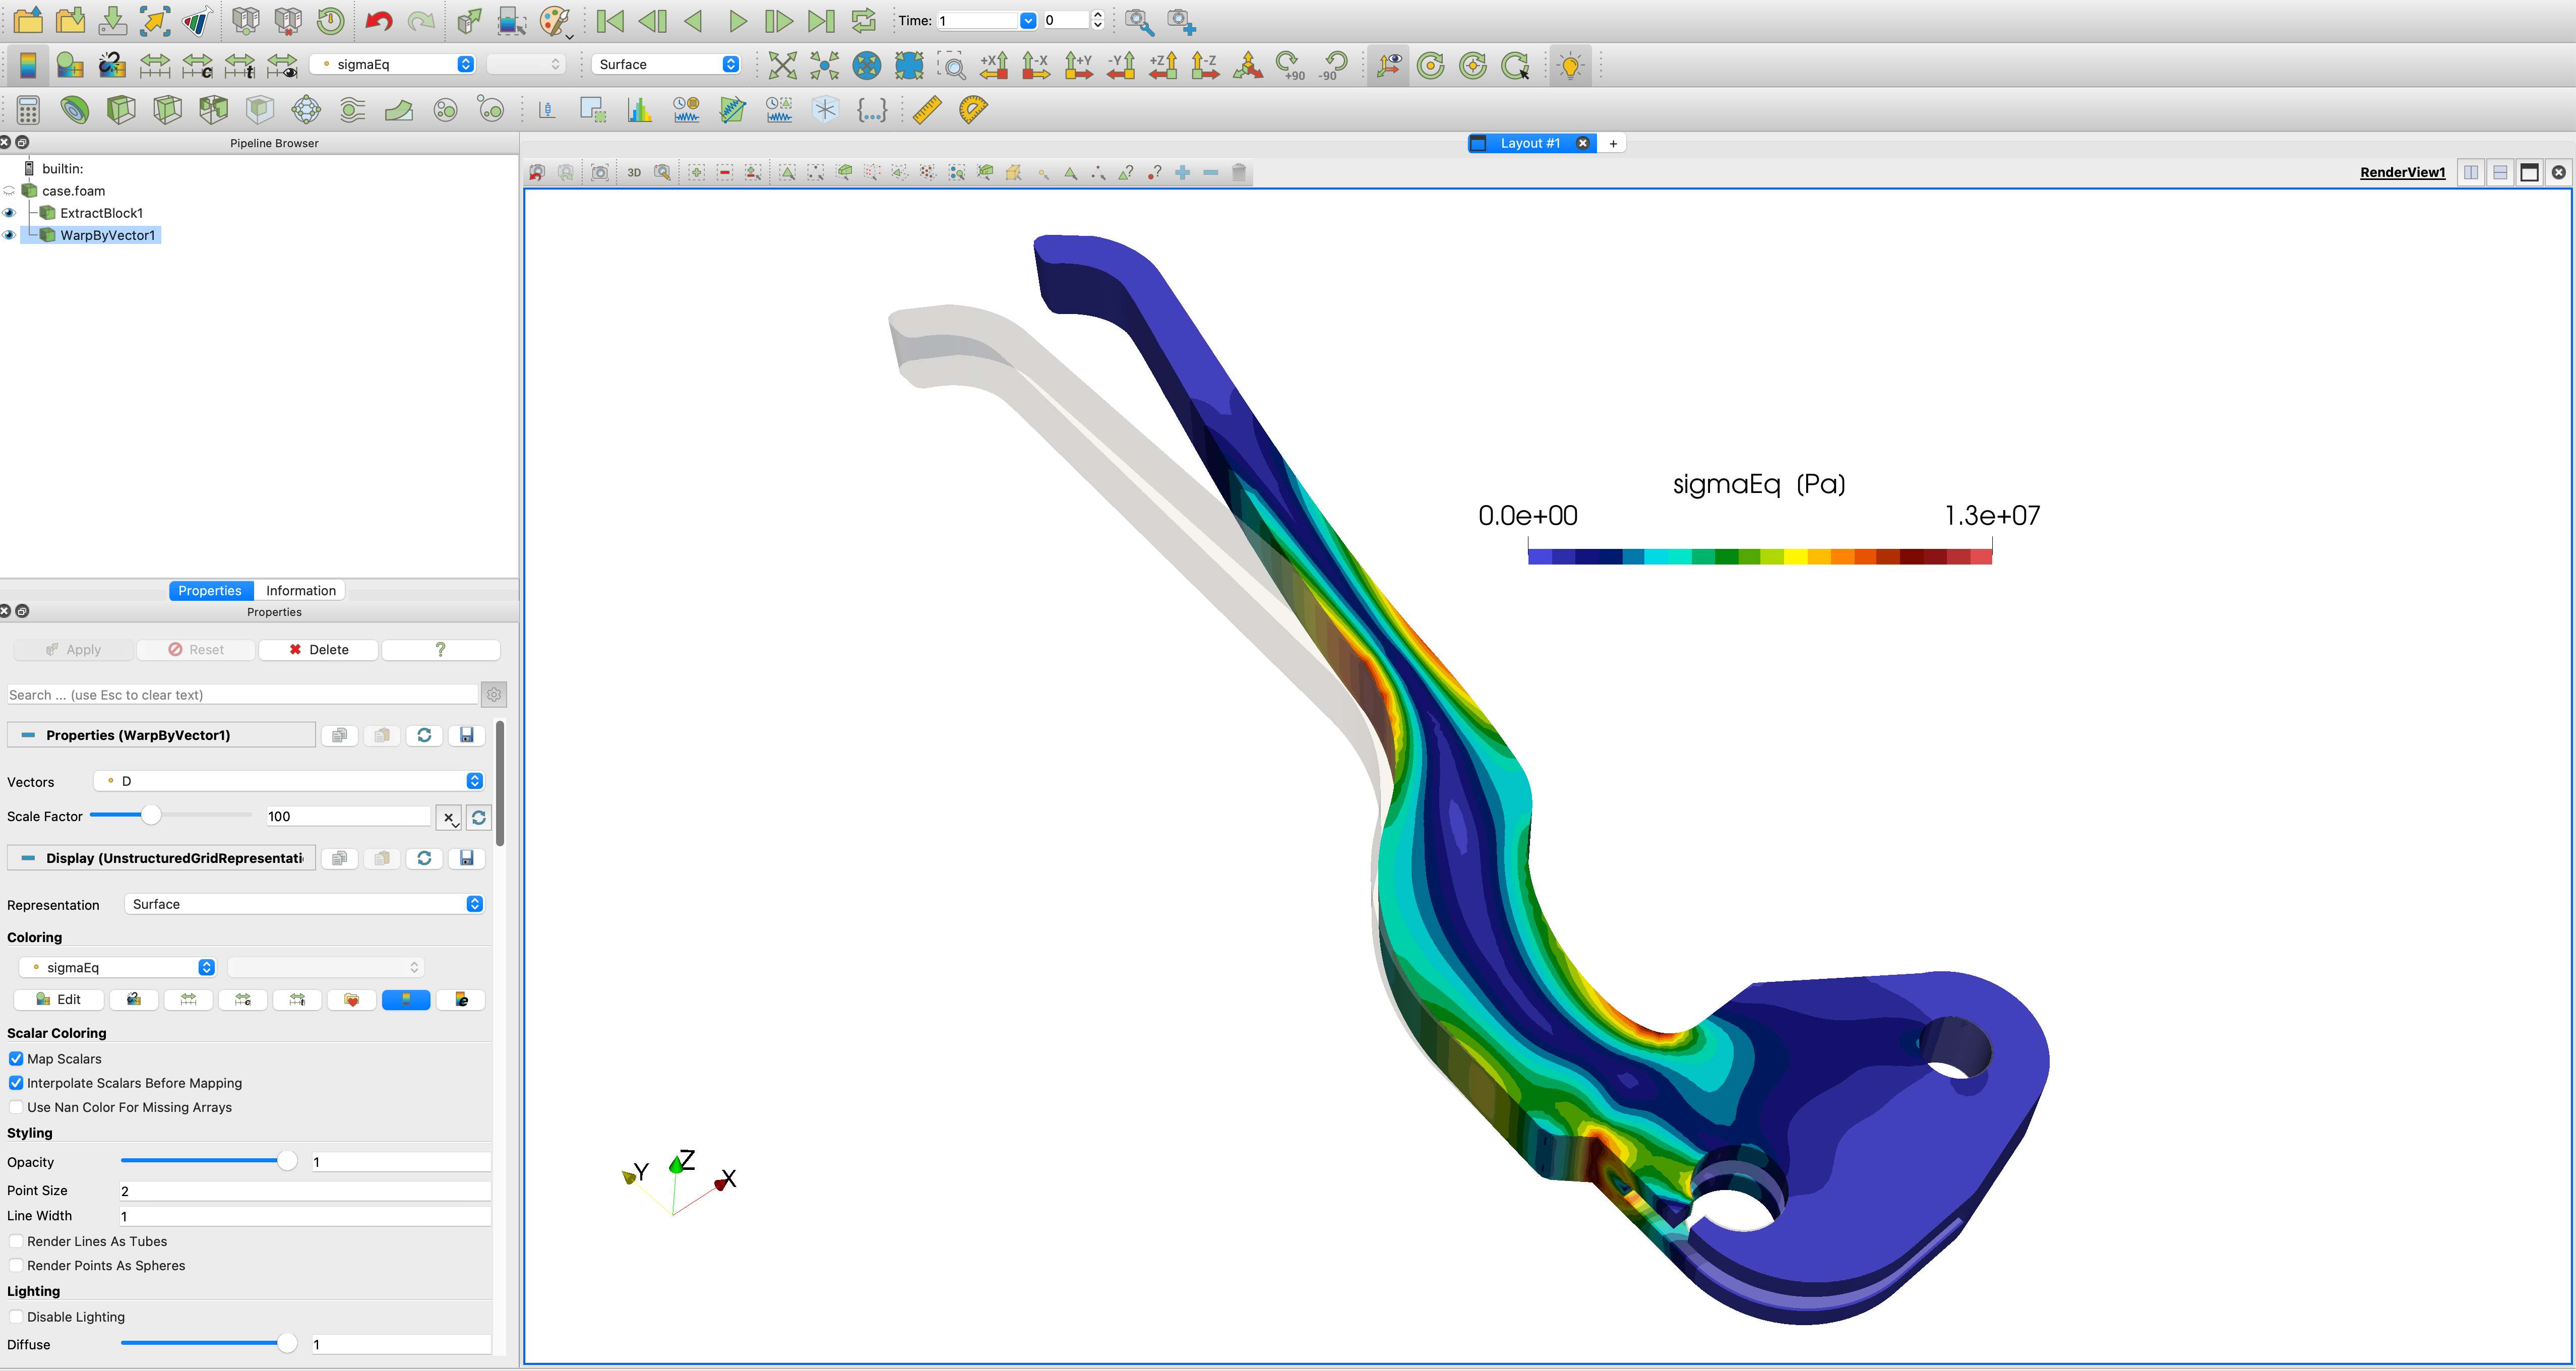Click the Undo red arrow icon

coord(378,21)
